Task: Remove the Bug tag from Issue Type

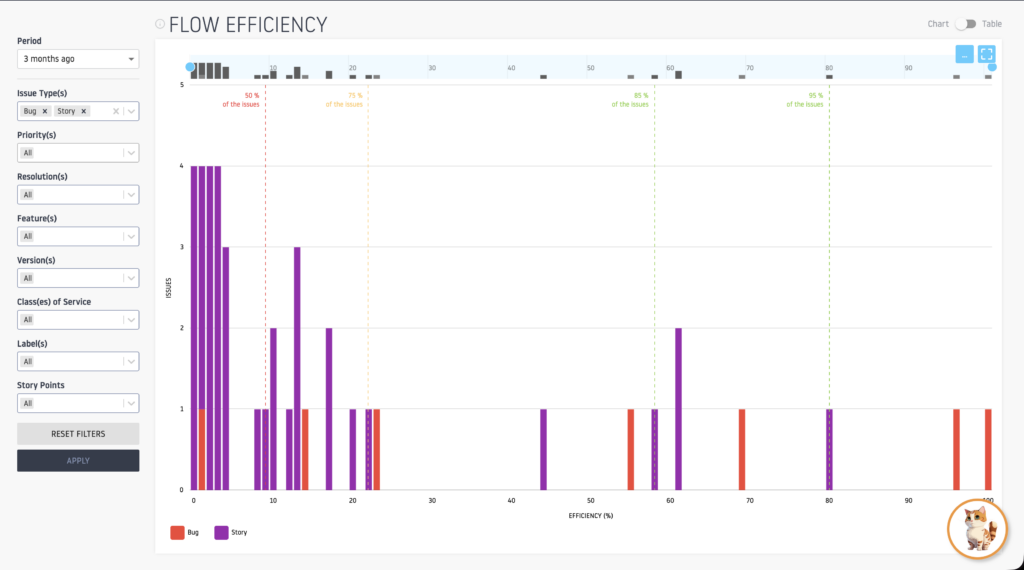Action: (45, 111)
